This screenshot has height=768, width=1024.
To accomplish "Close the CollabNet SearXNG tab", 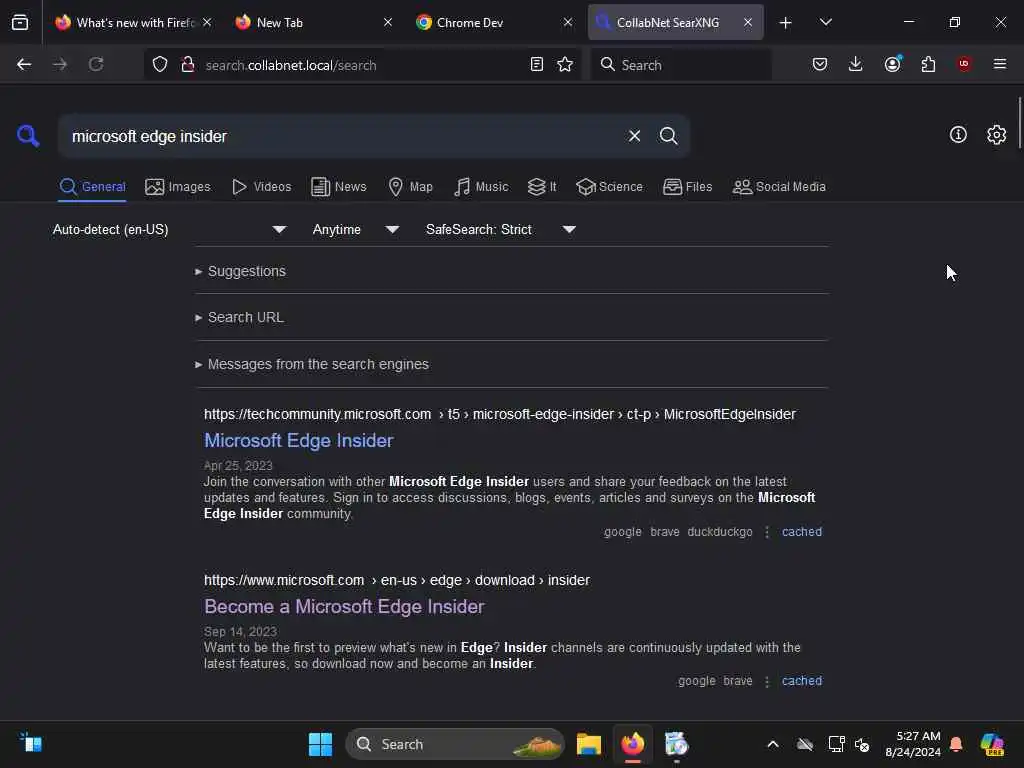I will pos(748,23).
